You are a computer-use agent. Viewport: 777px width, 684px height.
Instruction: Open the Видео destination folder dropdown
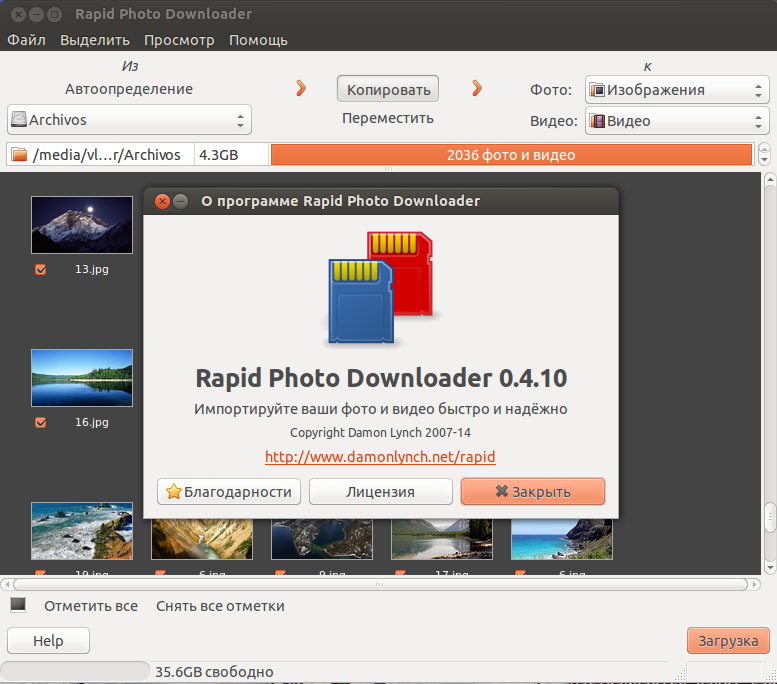coord(677,120)
